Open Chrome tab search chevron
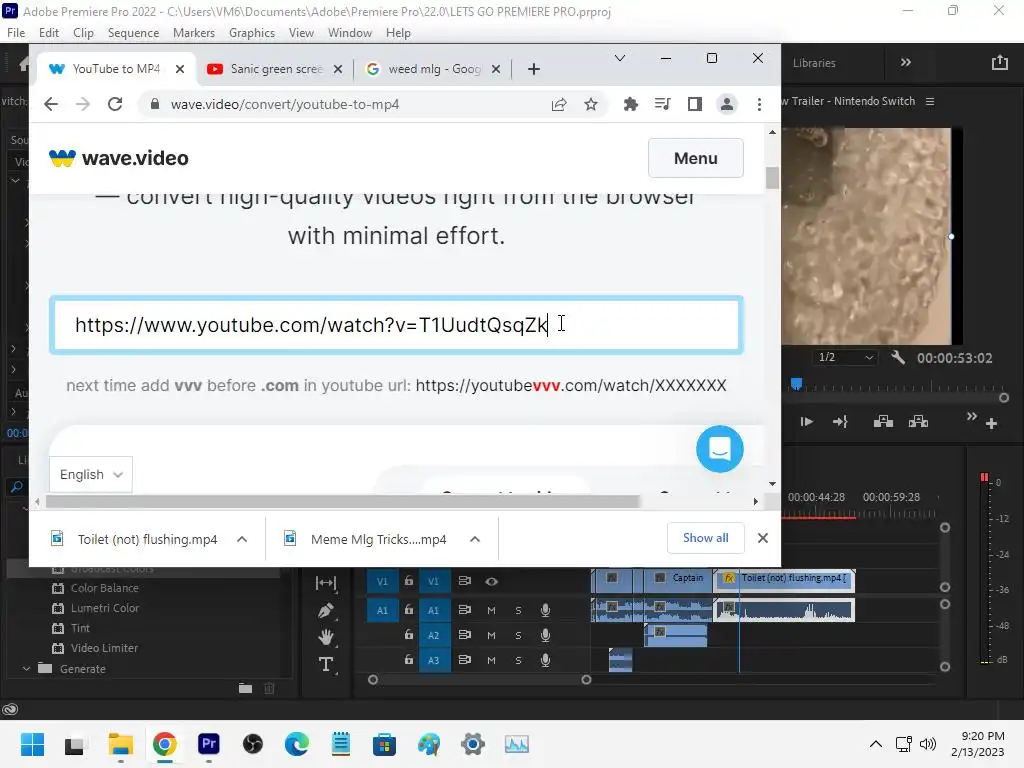Viewport: 1024px width, 768px height. pyautogui.click(x=620, y=58)
